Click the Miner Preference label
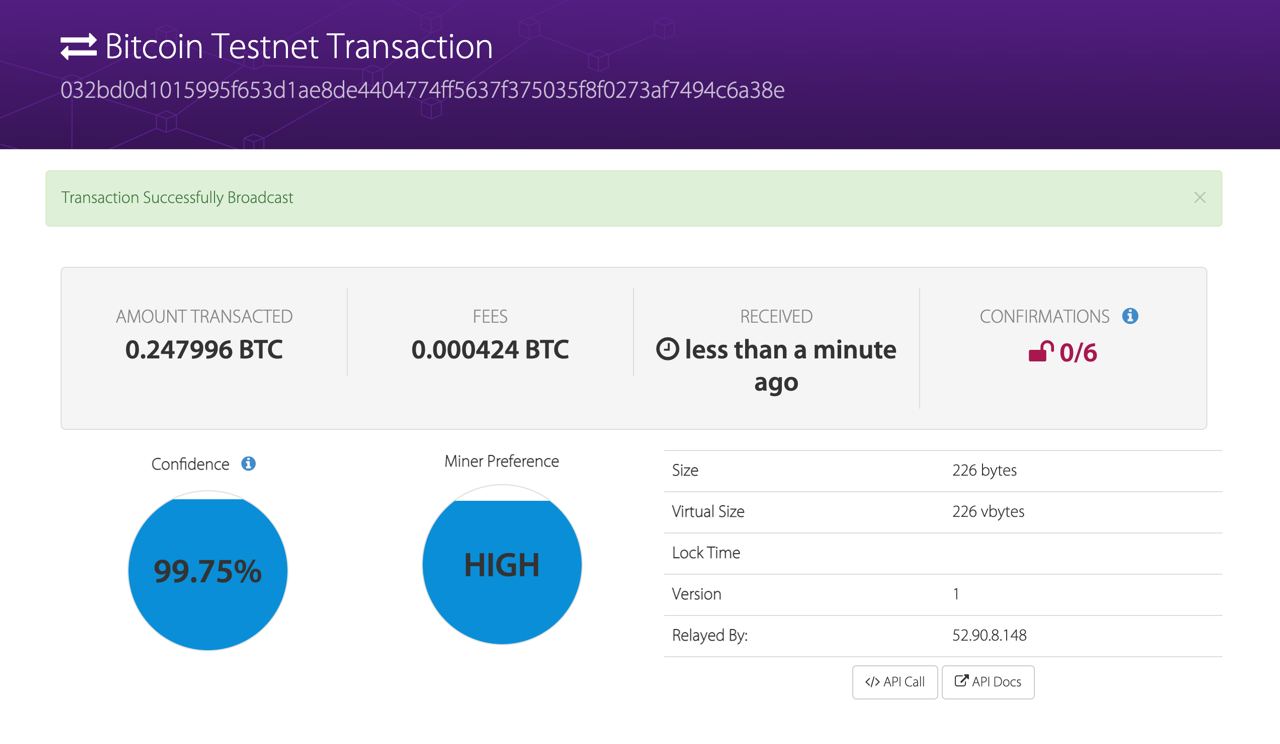The image size is (1280, 744). pos(501,461)
